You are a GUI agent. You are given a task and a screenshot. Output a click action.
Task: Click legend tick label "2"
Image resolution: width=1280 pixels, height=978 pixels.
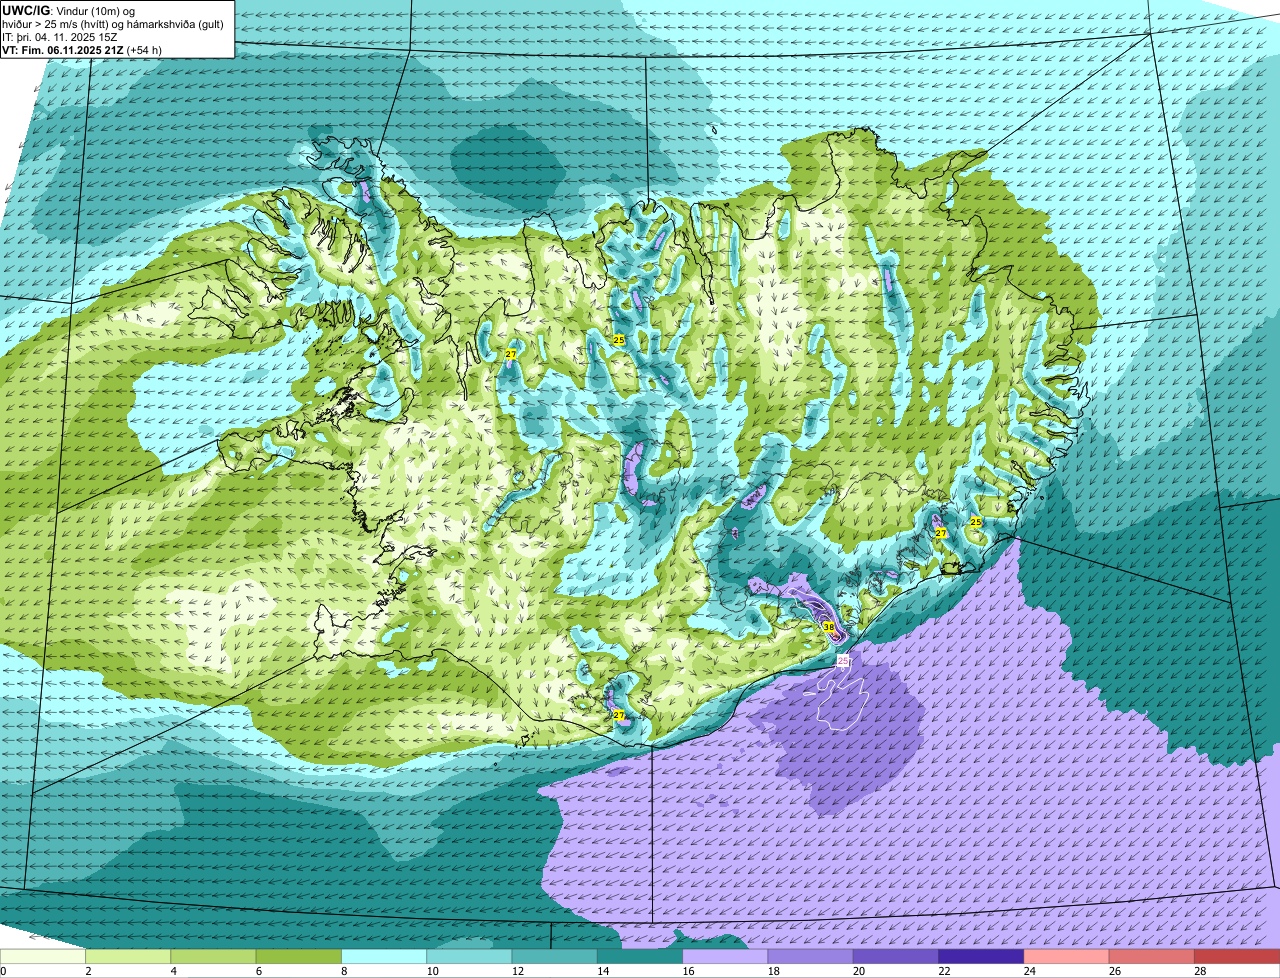(88, 971)
